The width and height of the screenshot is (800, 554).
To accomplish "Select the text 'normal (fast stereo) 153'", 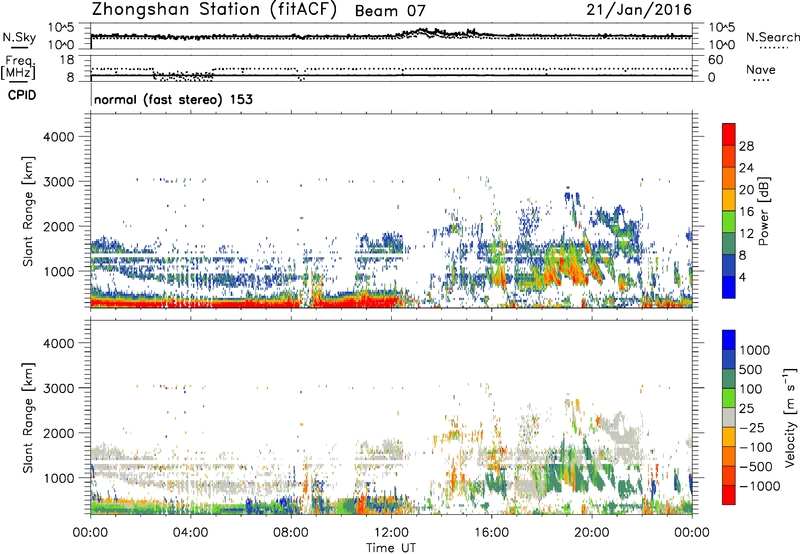I will click(x=173, y=99).
